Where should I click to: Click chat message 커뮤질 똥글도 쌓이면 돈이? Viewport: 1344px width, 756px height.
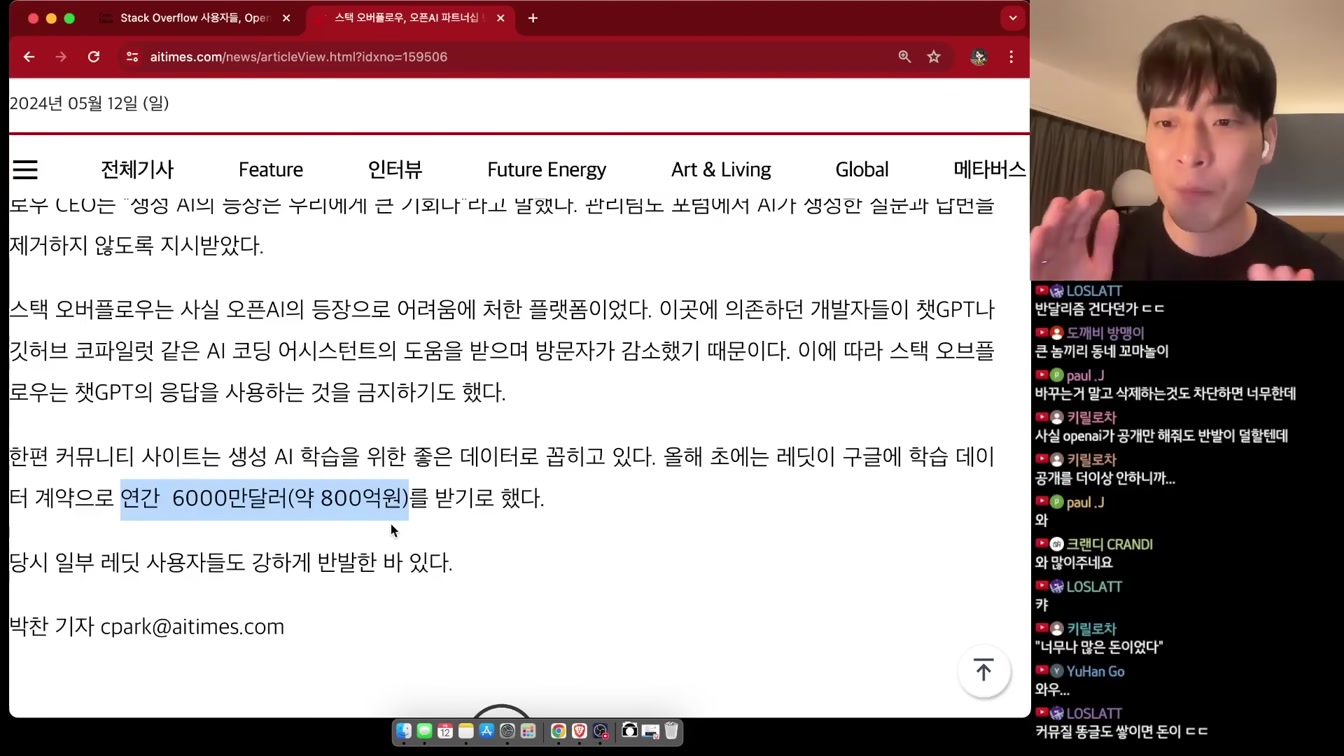1121,732
